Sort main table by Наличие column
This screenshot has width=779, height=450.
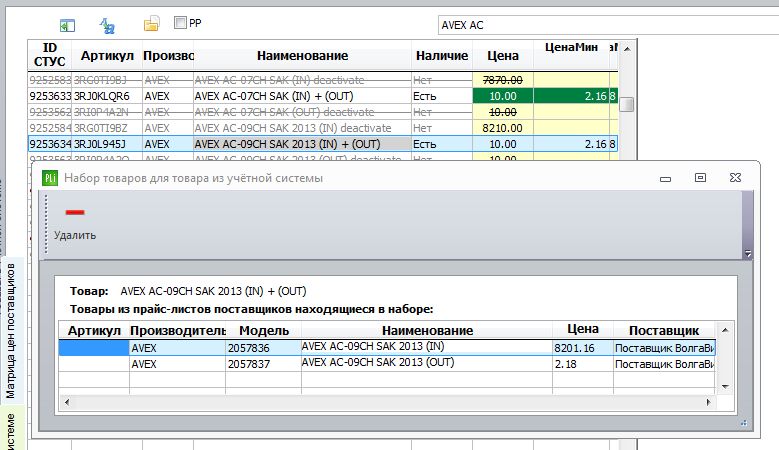pyautogui.click(x=442, y=55)
